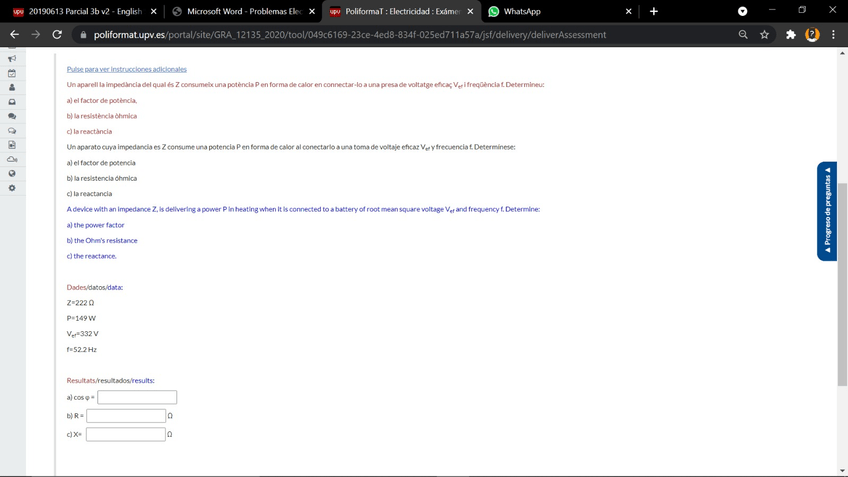Open the Chrome three-dot menu
848x477 pixels.
click(x=833, y=35)
